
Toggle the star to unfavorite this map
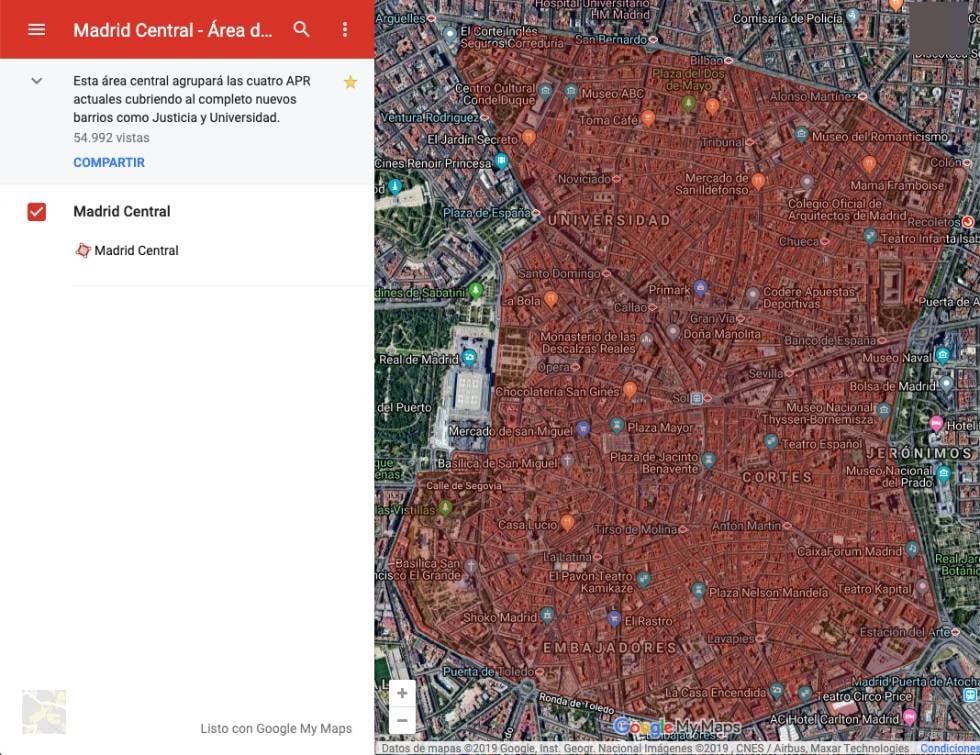point(350,81)
